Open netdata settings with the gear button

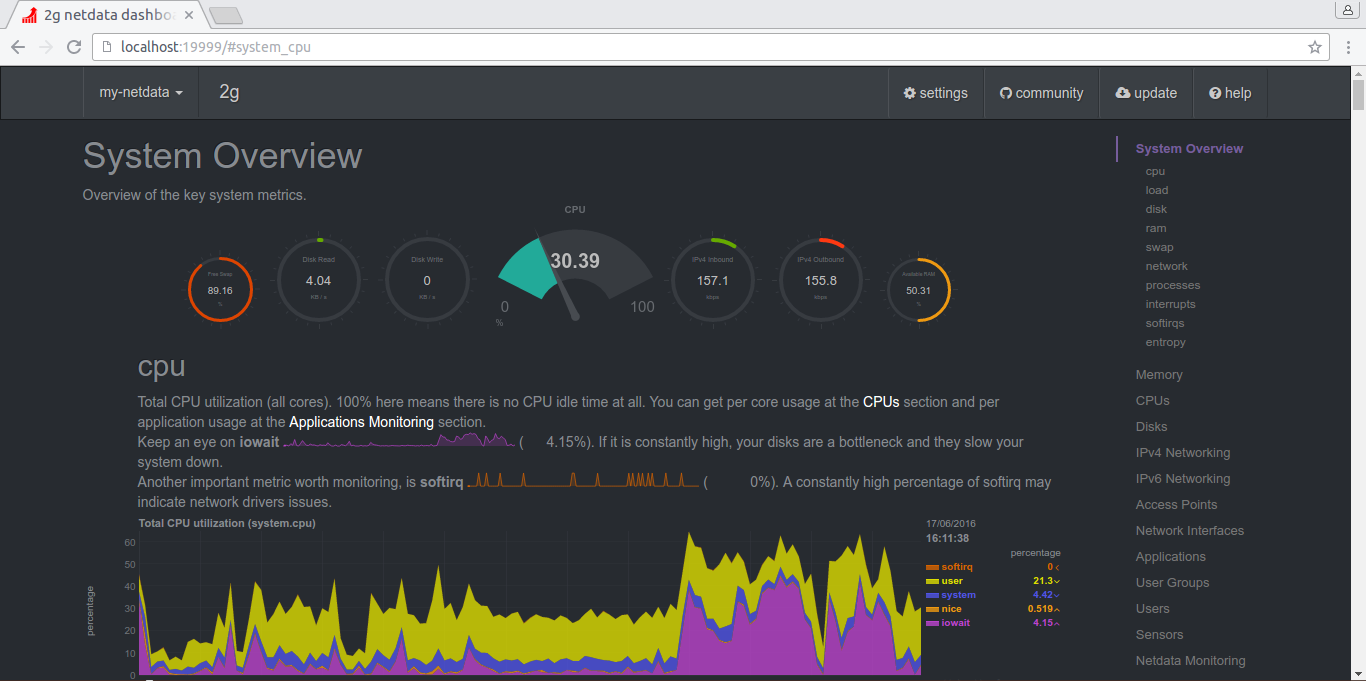pyautogui.click(x=936, y=93)
